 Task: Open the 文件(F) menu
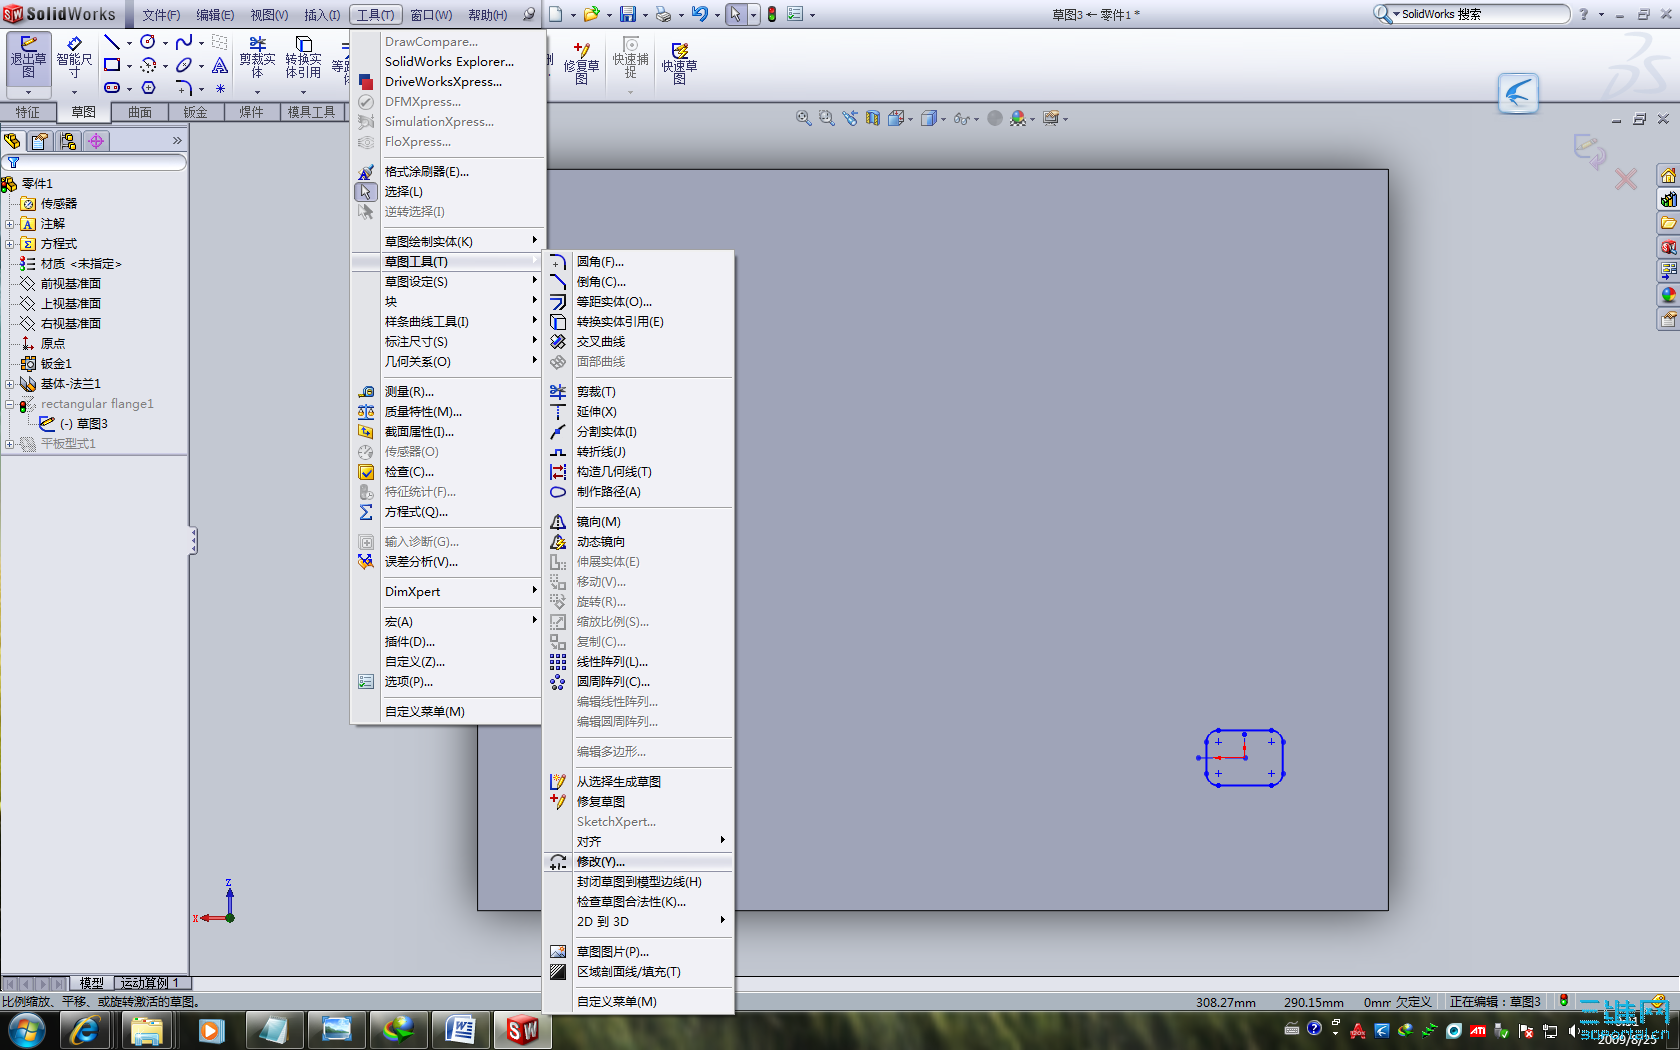(x=161, y=15)
